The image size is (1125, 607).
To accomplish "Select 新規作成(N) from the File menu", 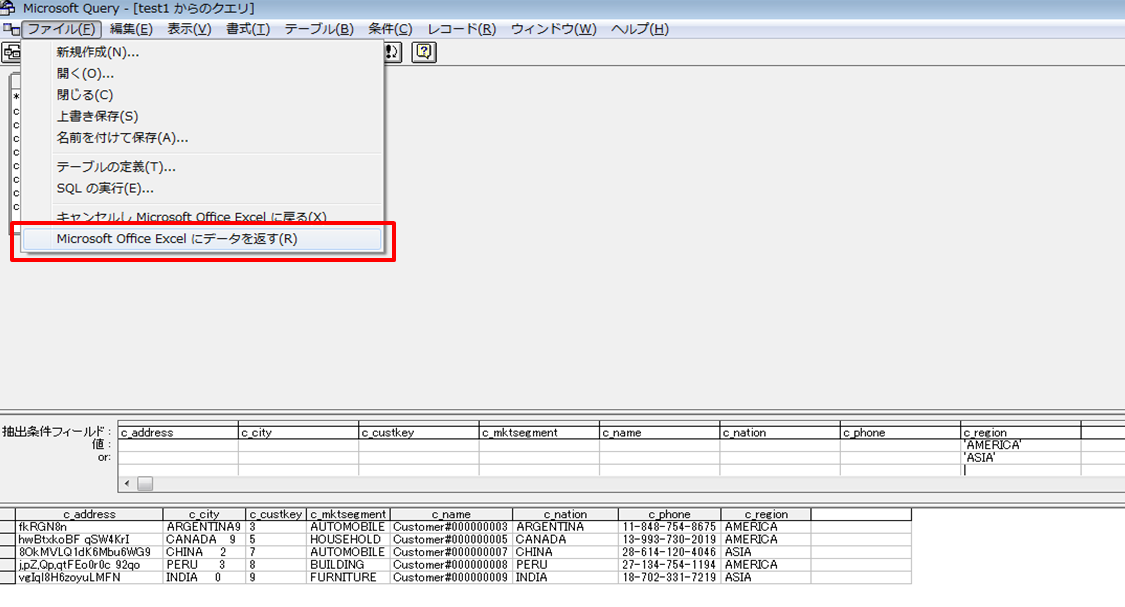I will 98,52.
